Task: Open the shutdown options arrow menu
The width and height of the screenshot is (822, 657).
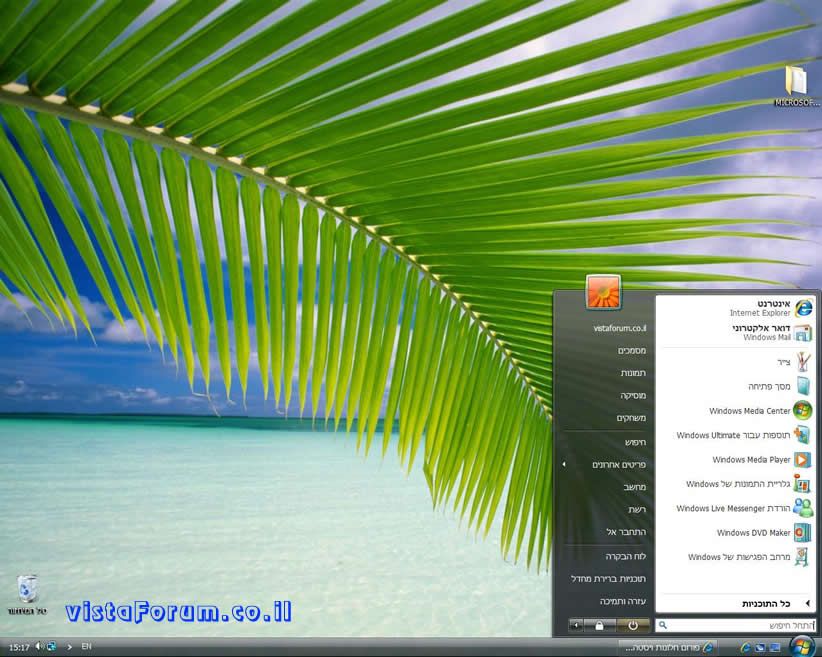Action: [577, 625]
